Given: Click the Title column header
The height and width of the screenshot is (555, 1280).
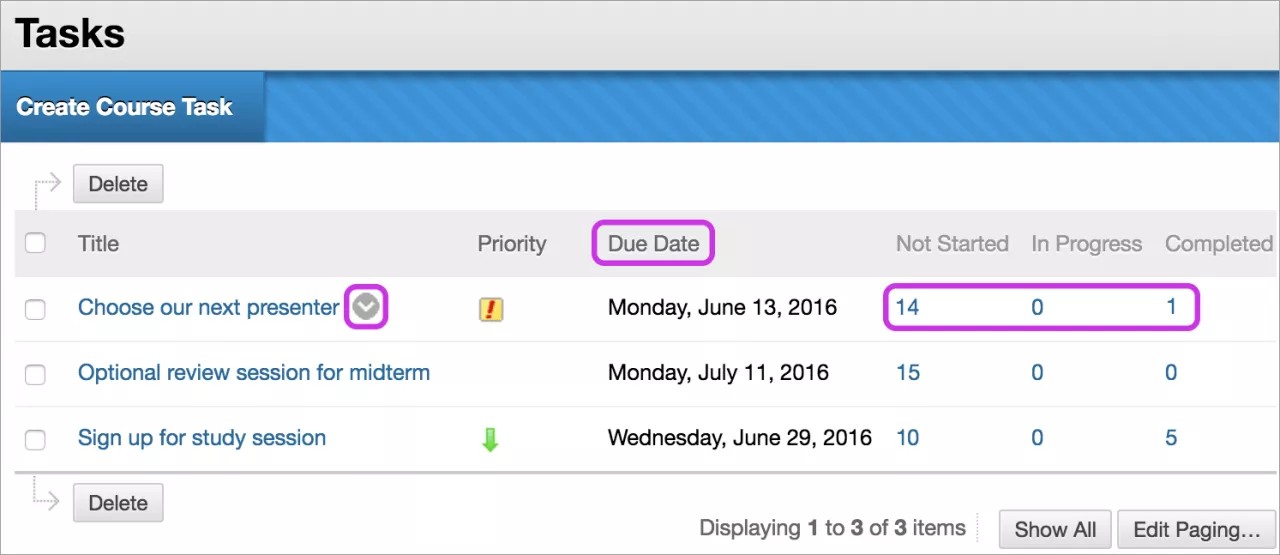Looking at the screenshot, I should pos(98,244).
